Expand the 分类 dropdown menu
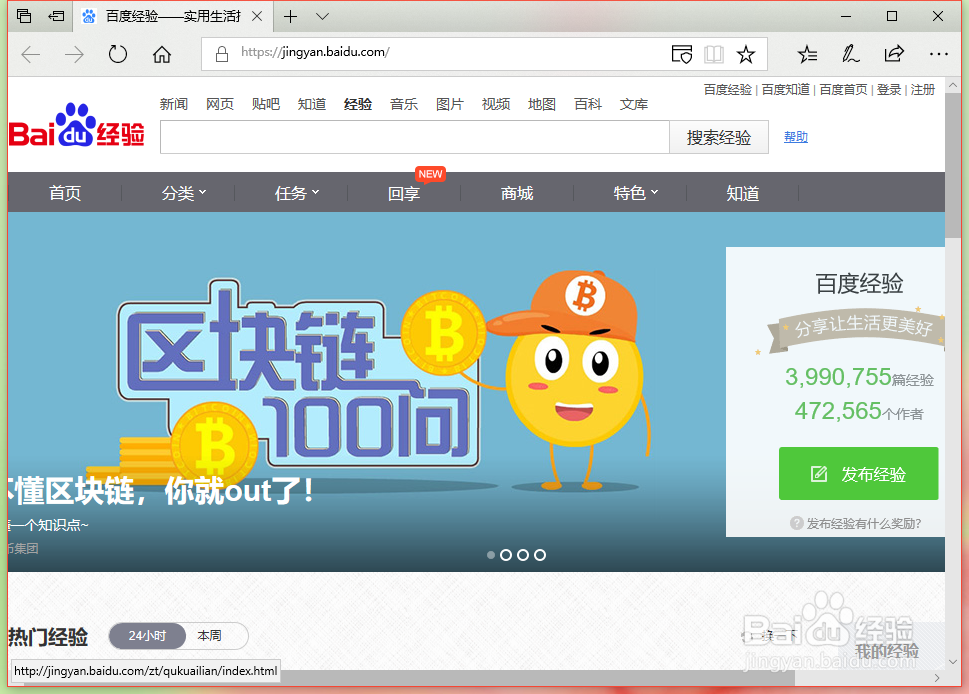 pyautogui.click(x=184, y=193)
